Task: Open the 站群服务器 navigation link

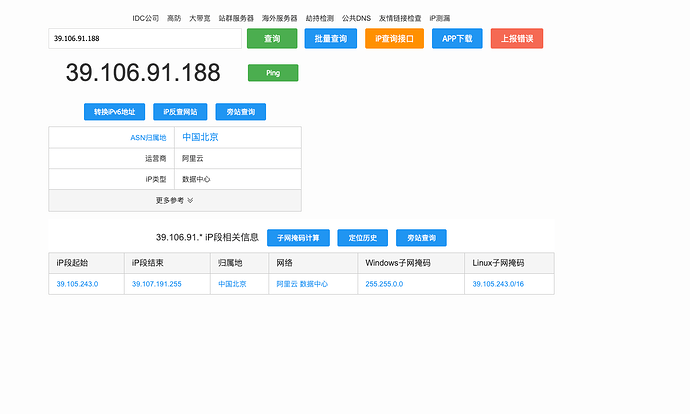Action: point(236,18)
